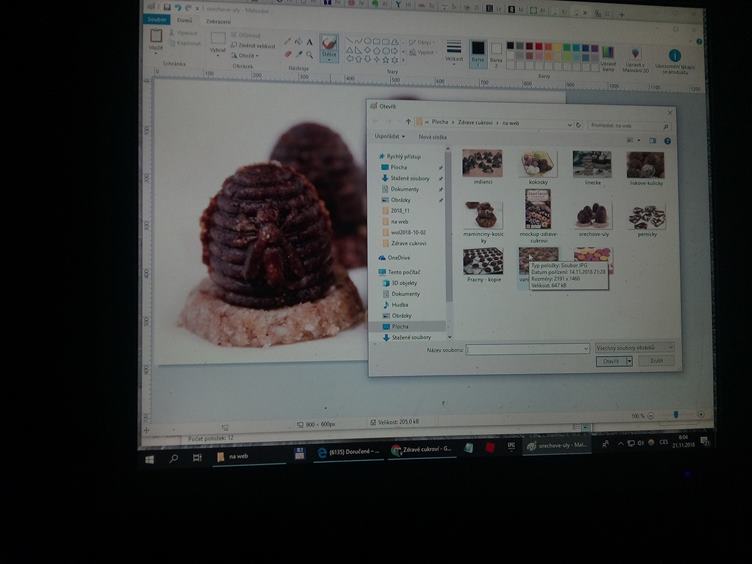
Task: Open the Chrome Zdravé cukroví taskbar item
Action: 422,450
